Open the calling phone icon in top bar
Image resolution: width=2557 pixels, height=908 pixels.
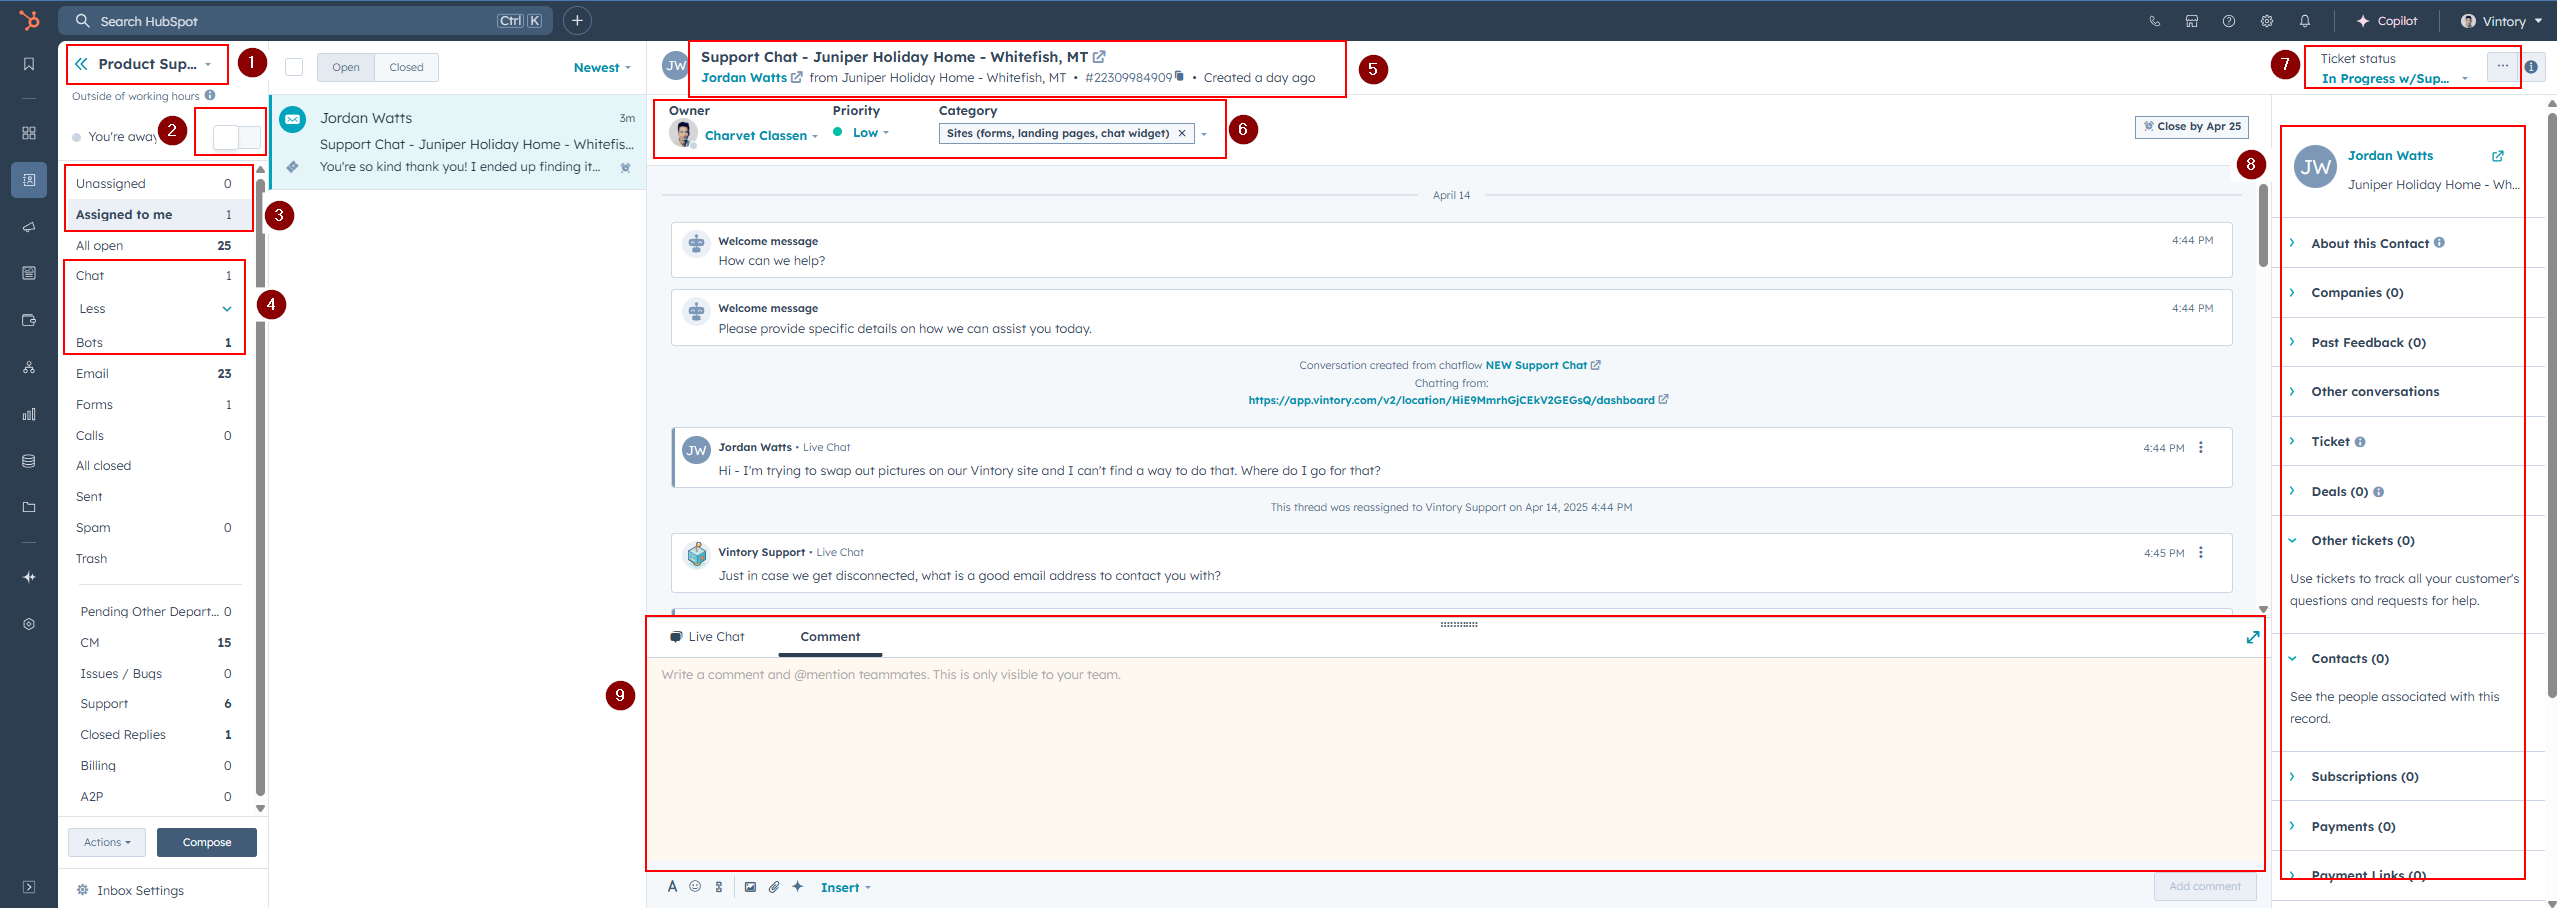[x=2154, y=21]
